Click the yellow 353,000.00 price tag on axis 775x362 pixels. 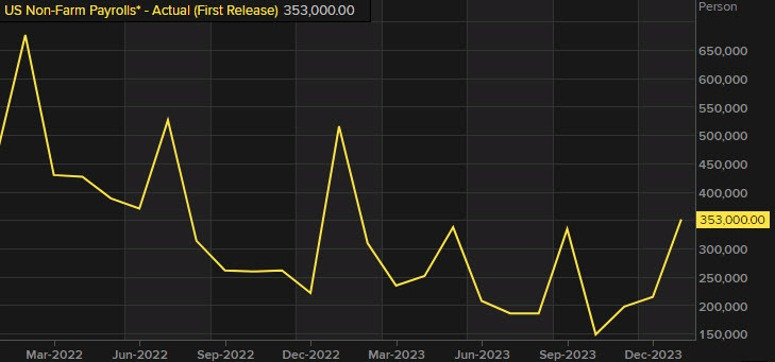pyautogui.click(x=732, y=220)
